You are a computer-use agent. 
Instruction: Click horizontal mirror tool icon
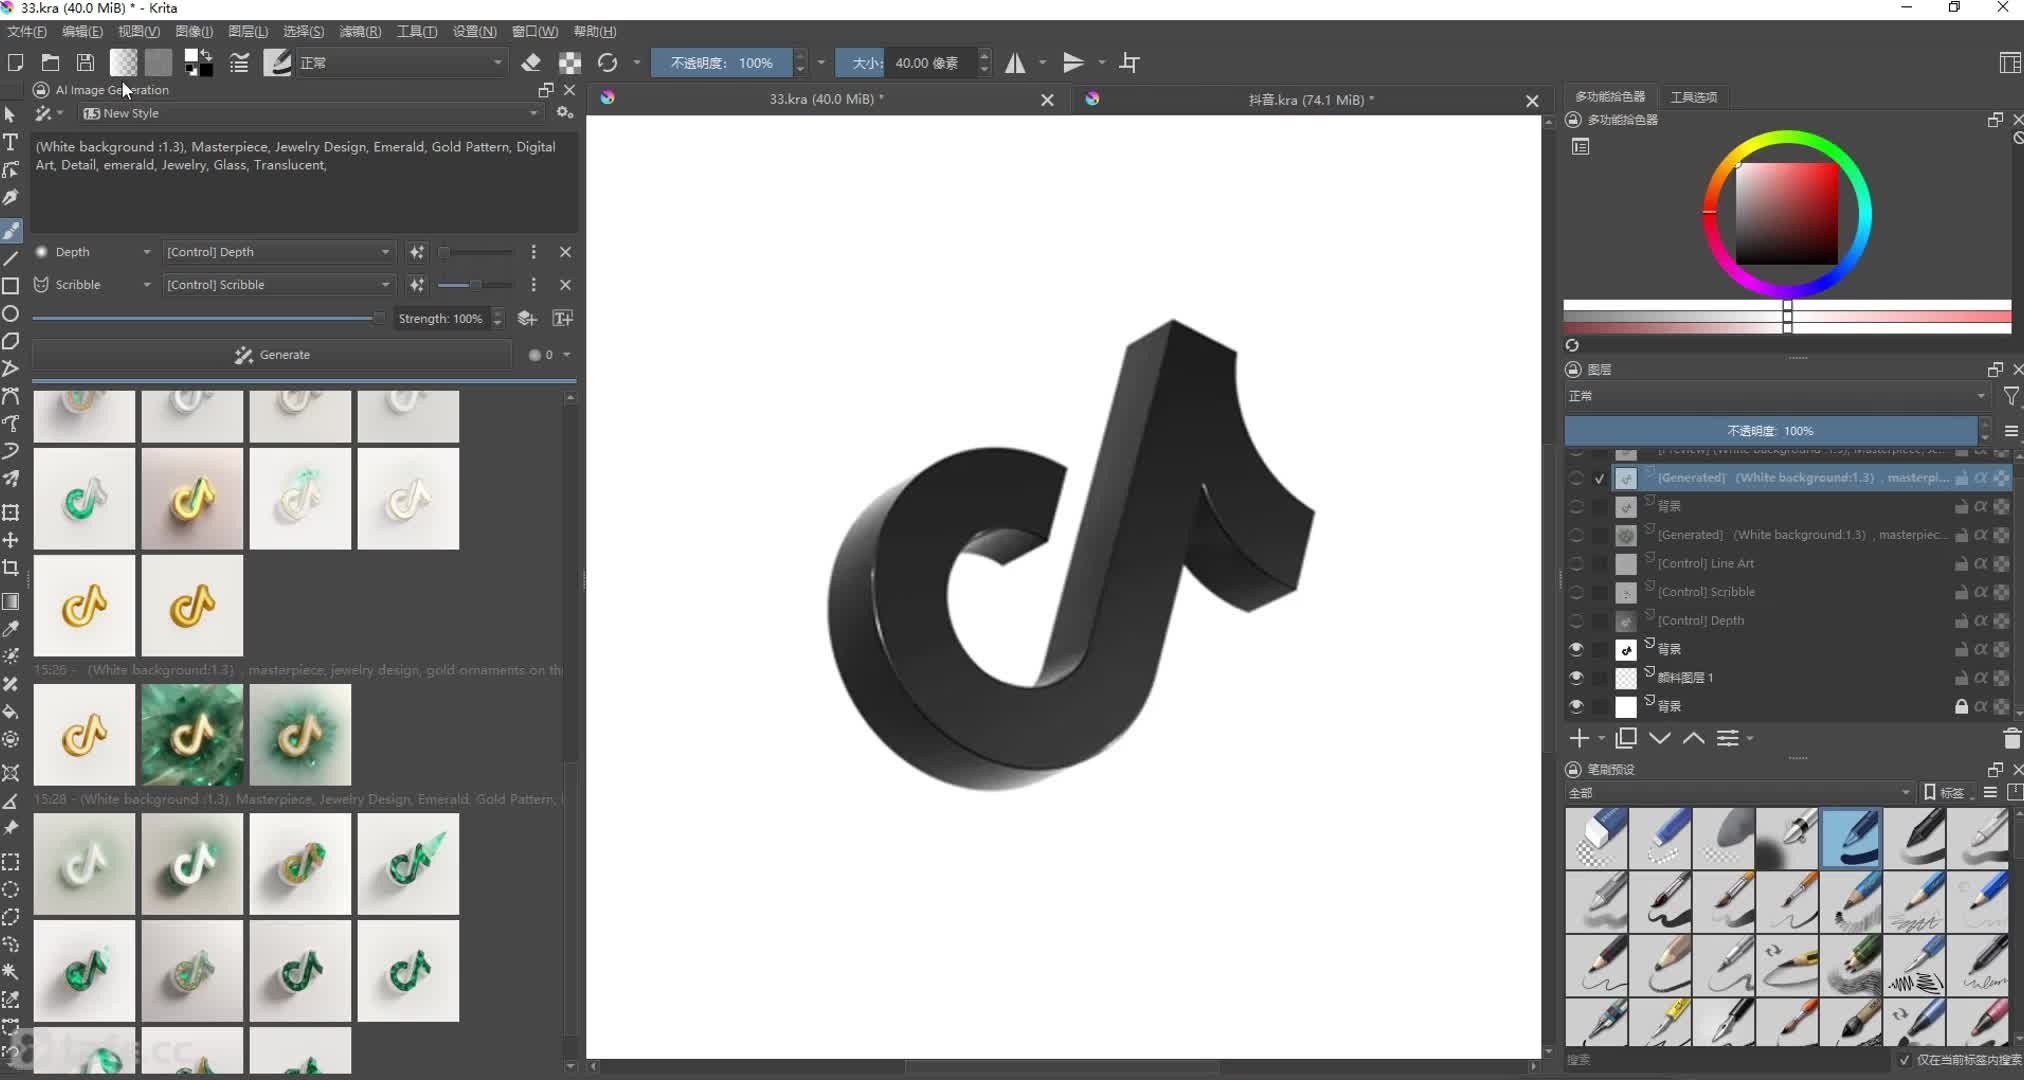coord(1015,63)
